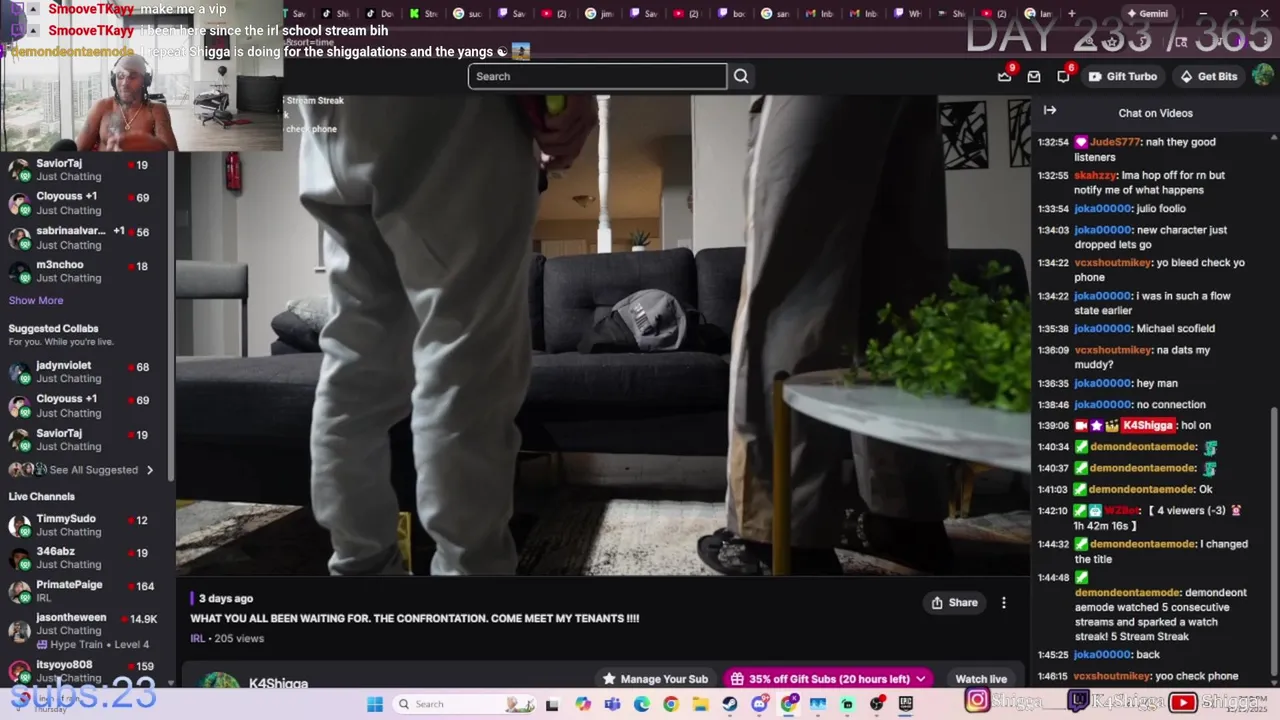Viewport: 1280px width, 720px height.
Task: Click the search magnifier button
Action: pyautogui.click(x=741, y=76)
